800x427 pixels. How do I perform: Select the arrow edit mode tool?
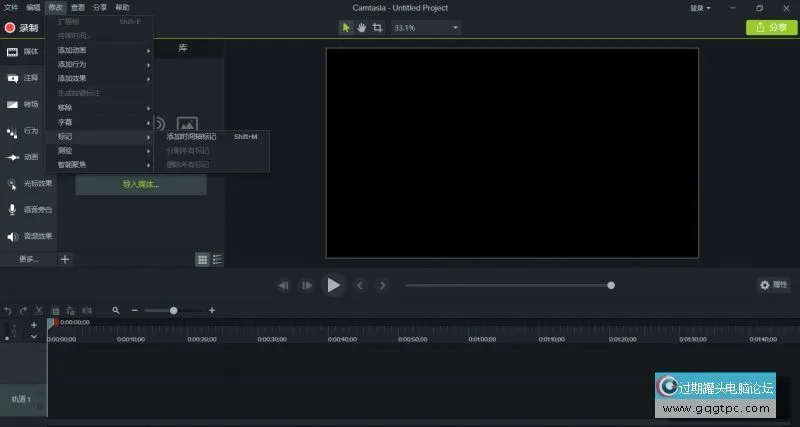coord(346,28)
